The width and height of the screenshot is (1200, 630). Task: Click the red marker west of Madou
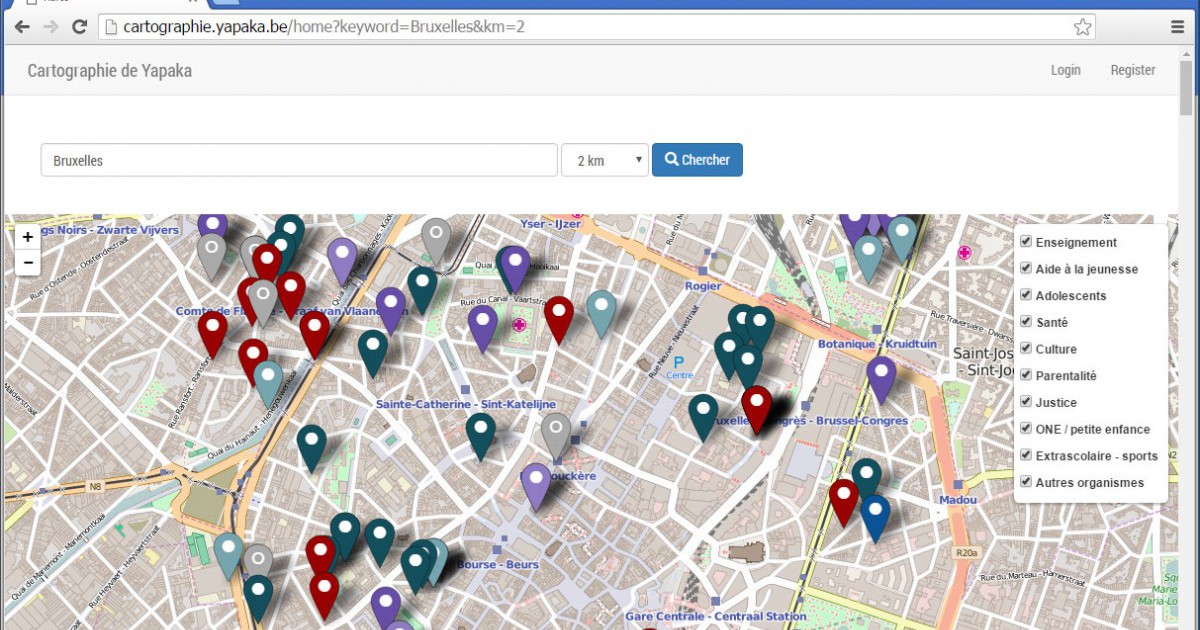click(x=844, y=502)
